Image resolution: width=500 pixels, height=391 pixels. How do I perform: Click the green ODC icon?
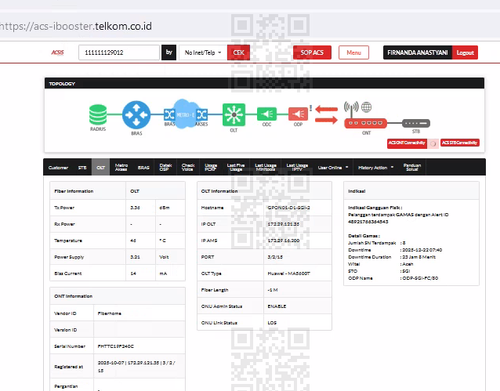pos(267,114)
